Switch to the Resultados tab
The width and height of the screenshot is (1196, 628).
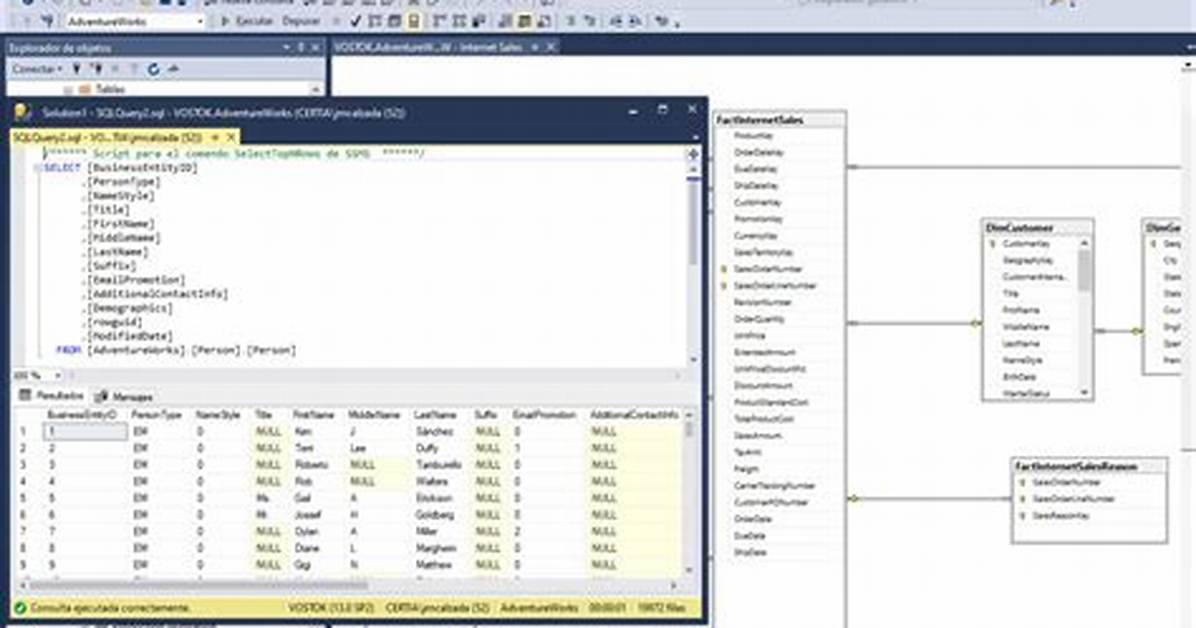click(x=51, y=395)
